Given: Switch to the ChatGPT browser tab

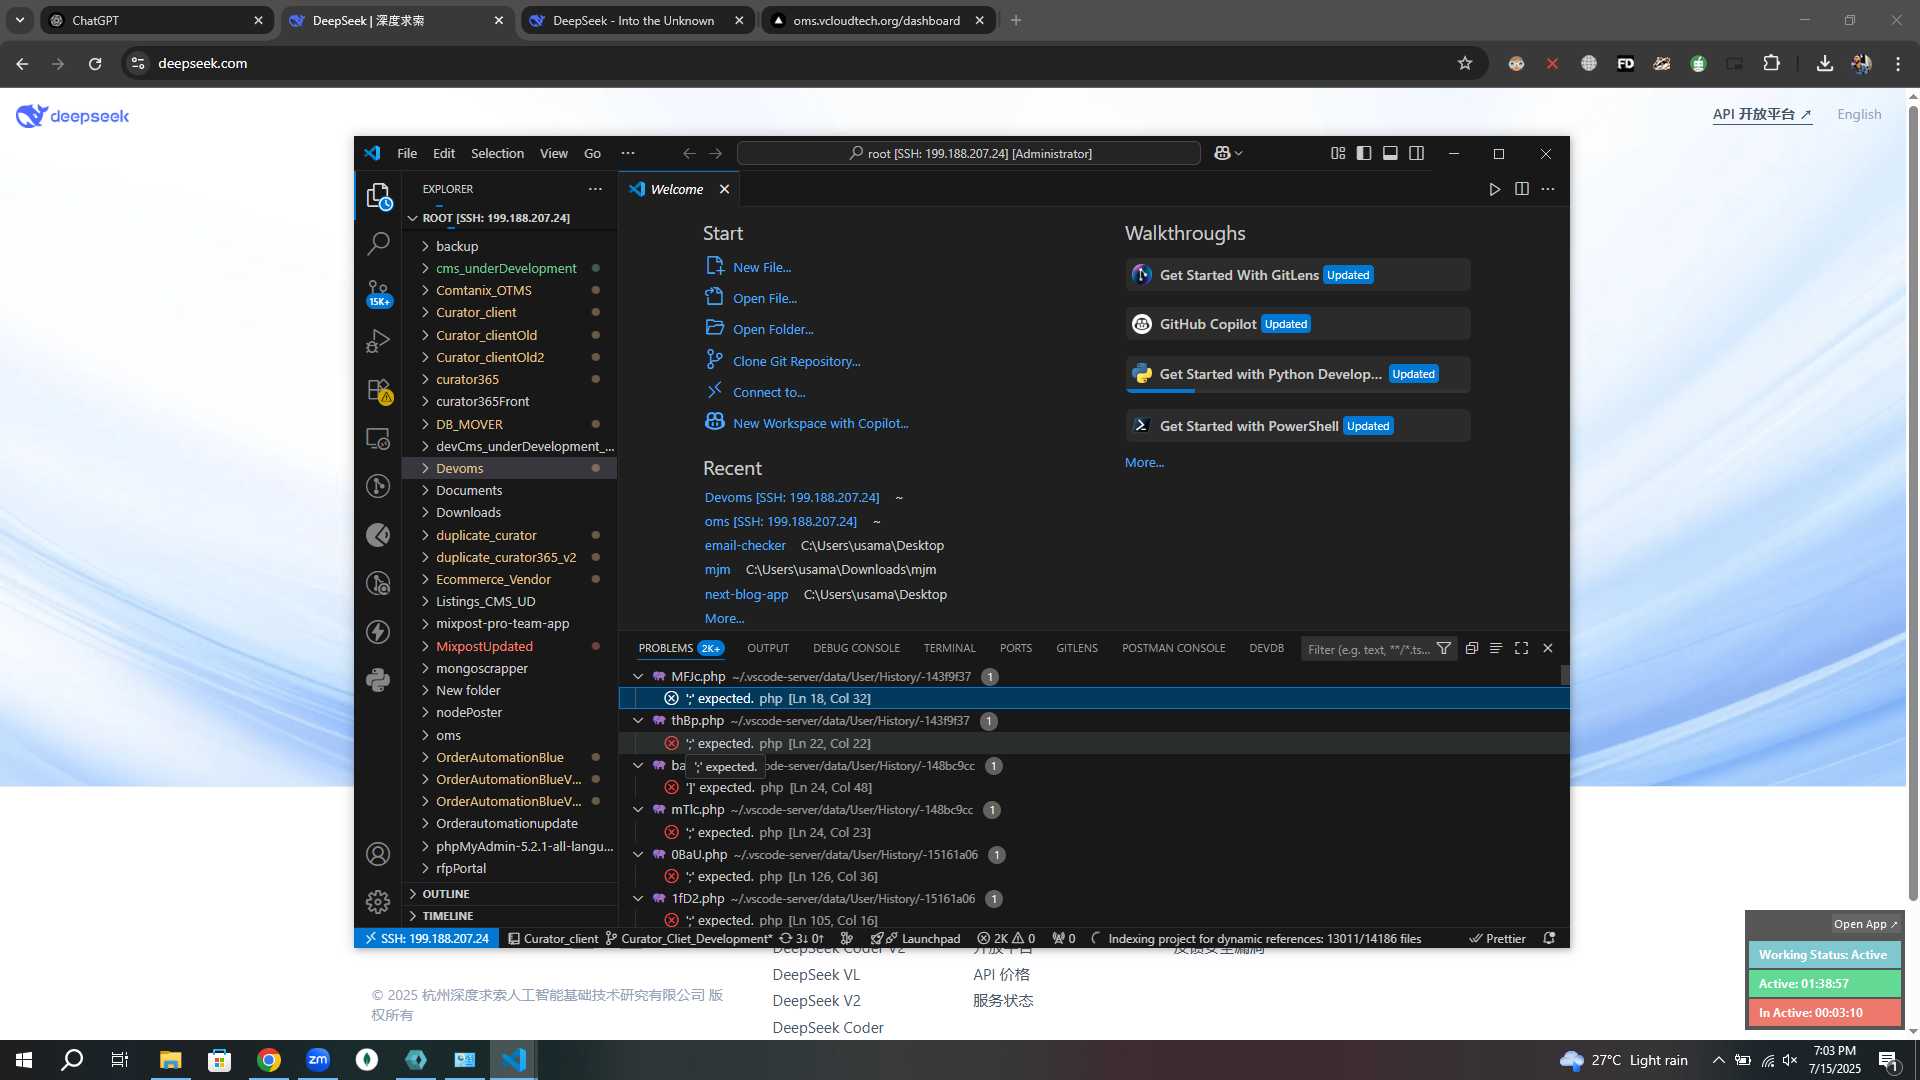Looking at the screenshot, I should (x=155, y=20).
